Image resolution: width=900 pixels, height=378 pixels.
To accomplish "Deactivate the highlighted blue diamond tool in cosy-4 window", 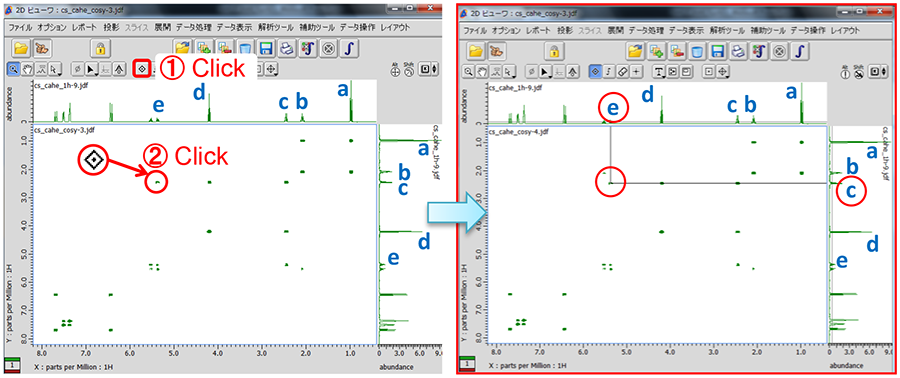I will coord(596,71).
